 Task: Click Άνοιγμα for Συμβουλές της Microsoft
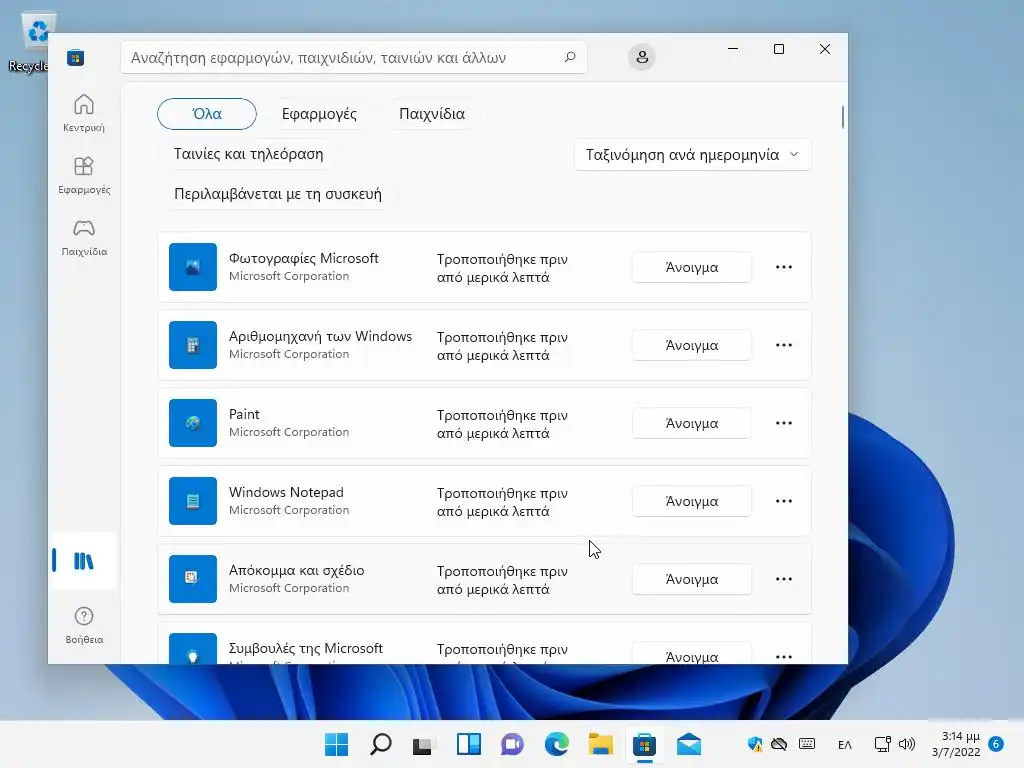692,655
